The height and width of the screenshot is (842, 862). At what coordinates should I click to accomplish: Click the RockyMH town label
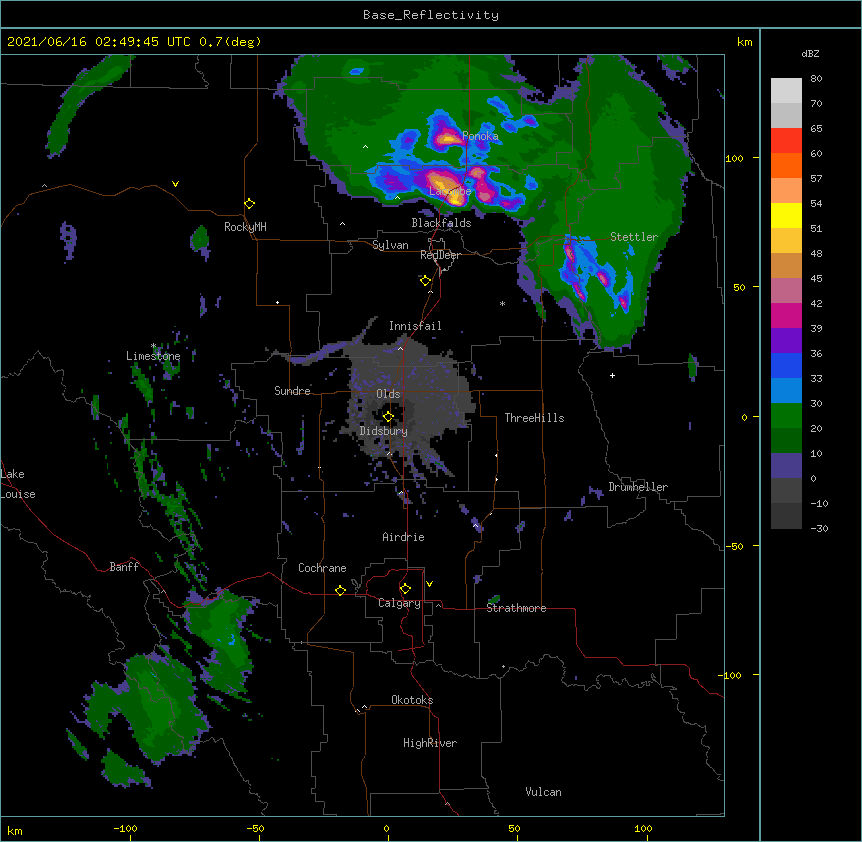[245, 227]
